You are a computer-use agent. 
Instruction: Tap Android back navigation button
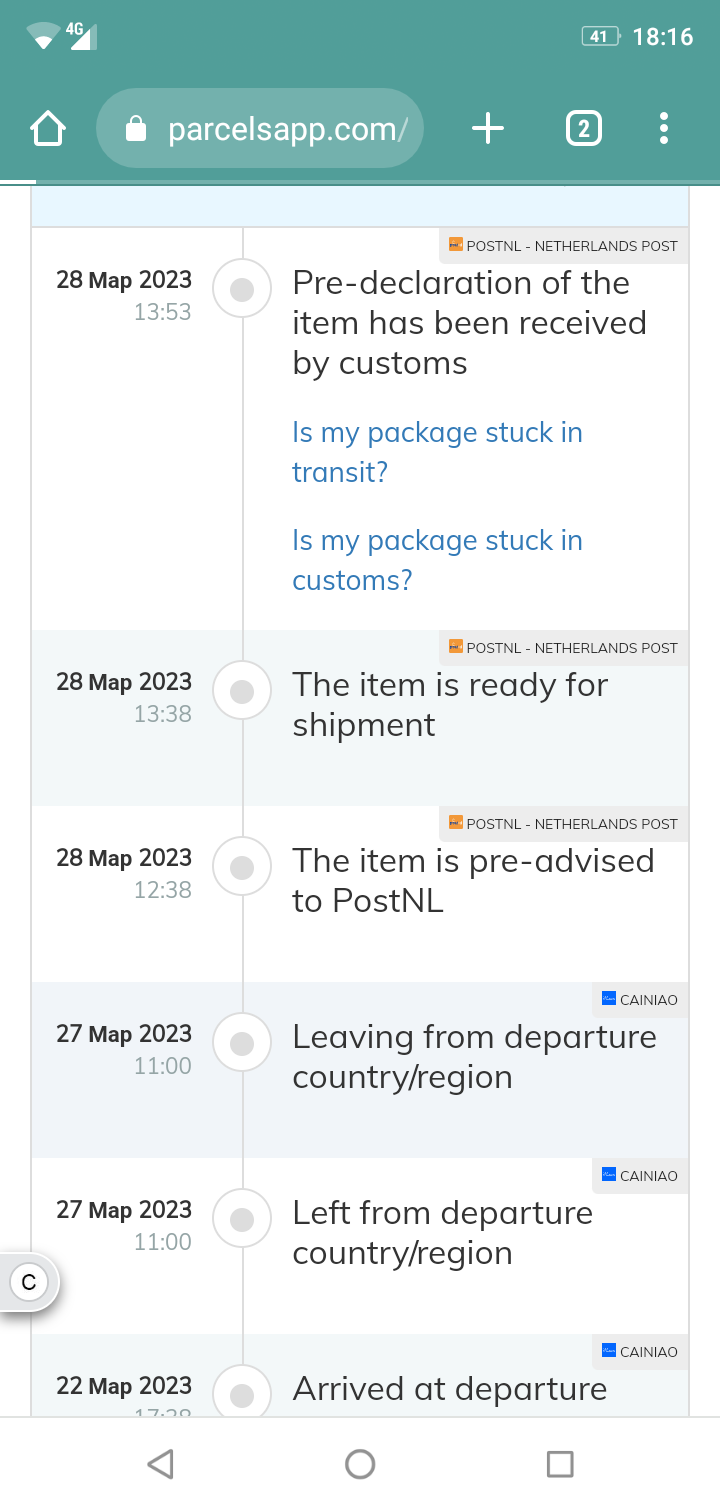point(160,1464)
